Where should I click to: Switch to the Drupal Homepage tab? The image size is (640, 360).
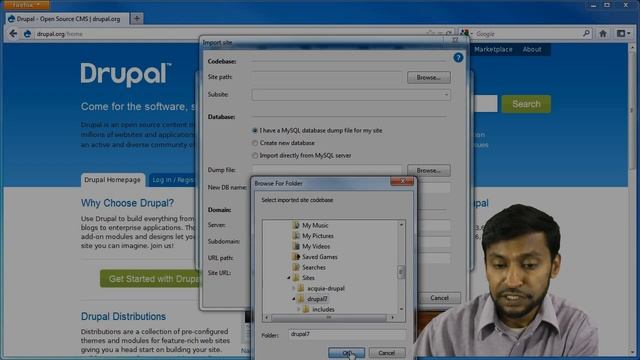[112, 180]
